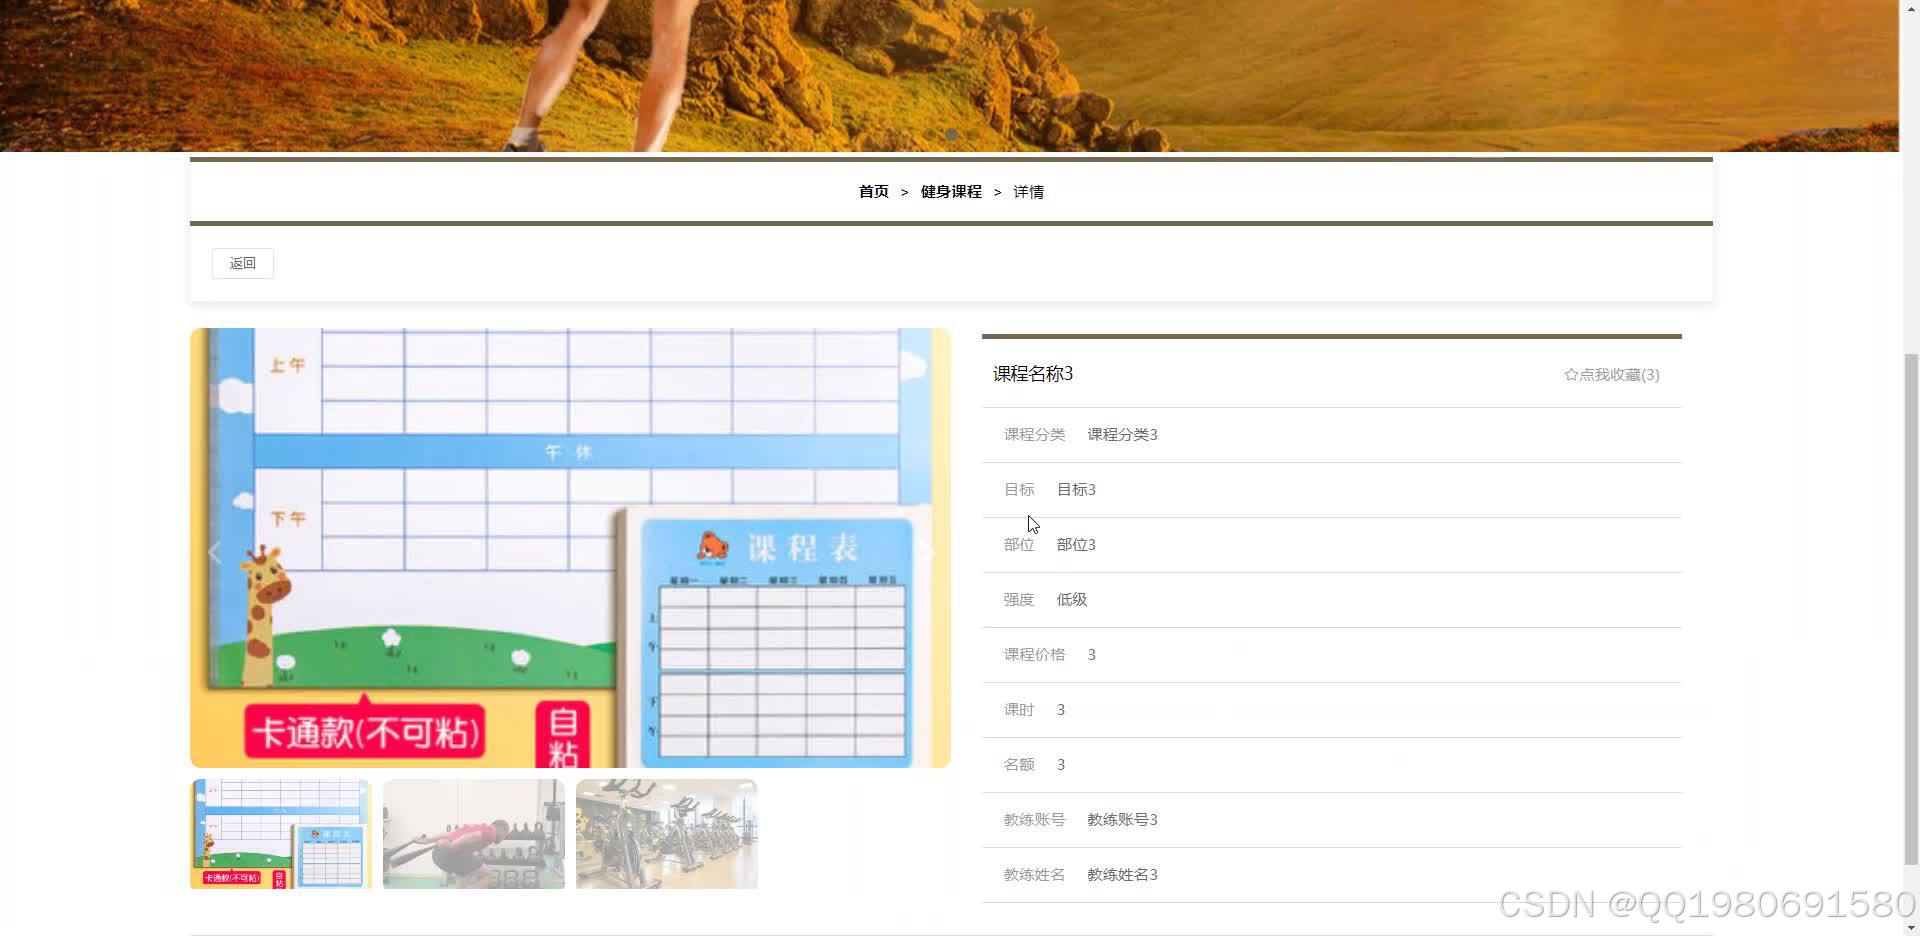Viewport: 1920px width, 936px height.
Task: Click the right carousel arrow
Action: point(927,551)
